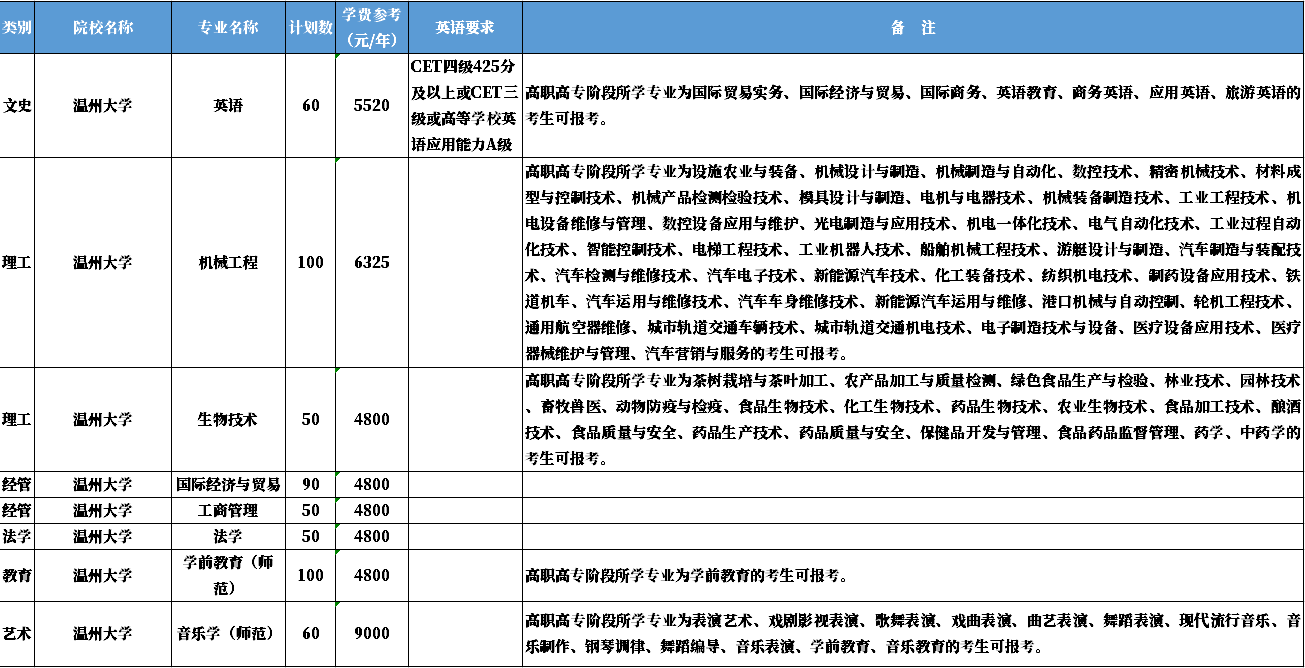Select 温州大学 in the 机械工程 row

103,263
